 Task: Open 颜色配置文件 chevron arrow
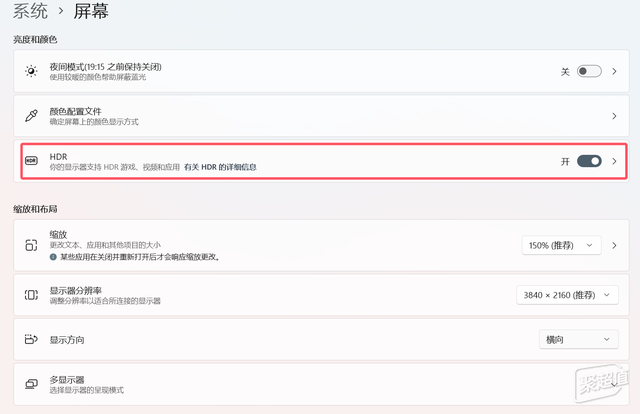[614, 116]
